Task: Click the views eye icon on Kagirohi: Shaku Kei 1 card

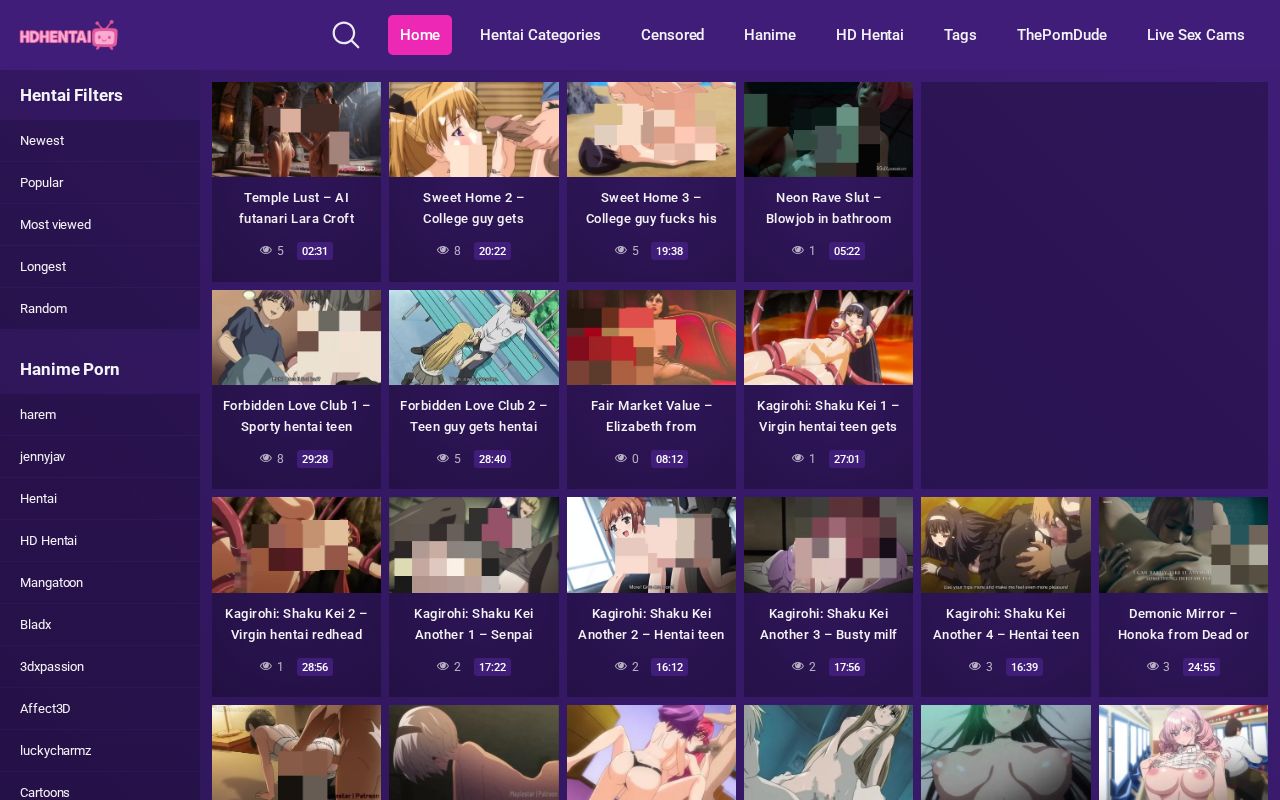Action: coord(798,458)
